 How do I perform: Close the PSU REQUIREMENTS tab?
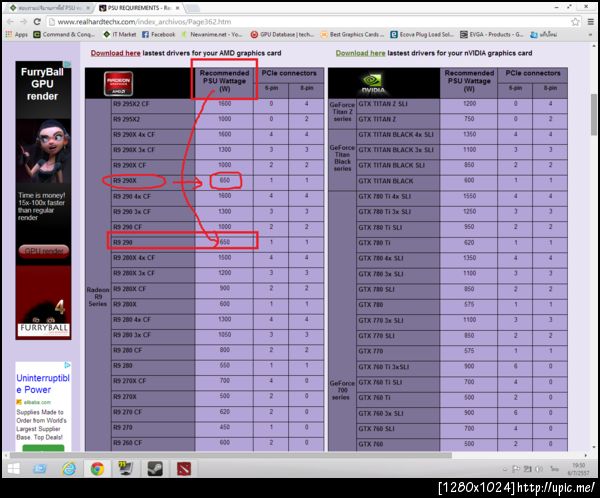coord(178,8)
